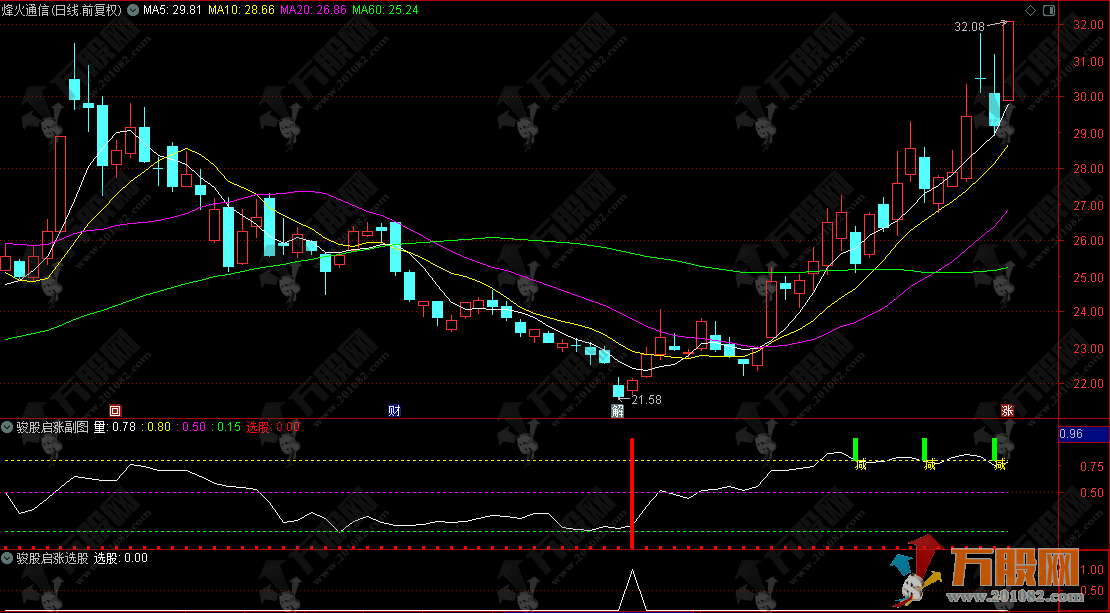Click the 烽火通信 chart title label

pos(62,9)
